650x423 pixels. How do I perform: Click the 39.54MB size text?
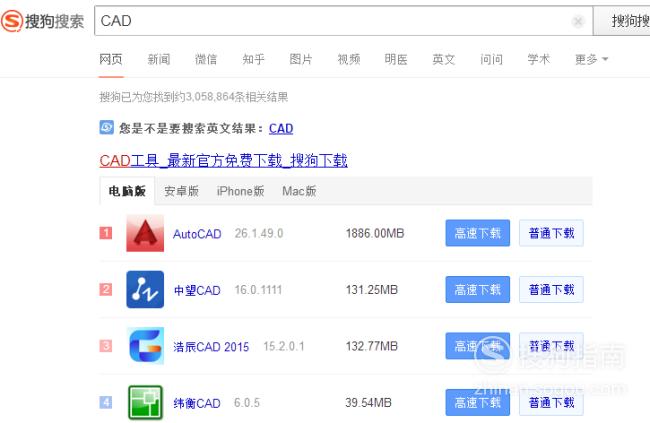369,402
